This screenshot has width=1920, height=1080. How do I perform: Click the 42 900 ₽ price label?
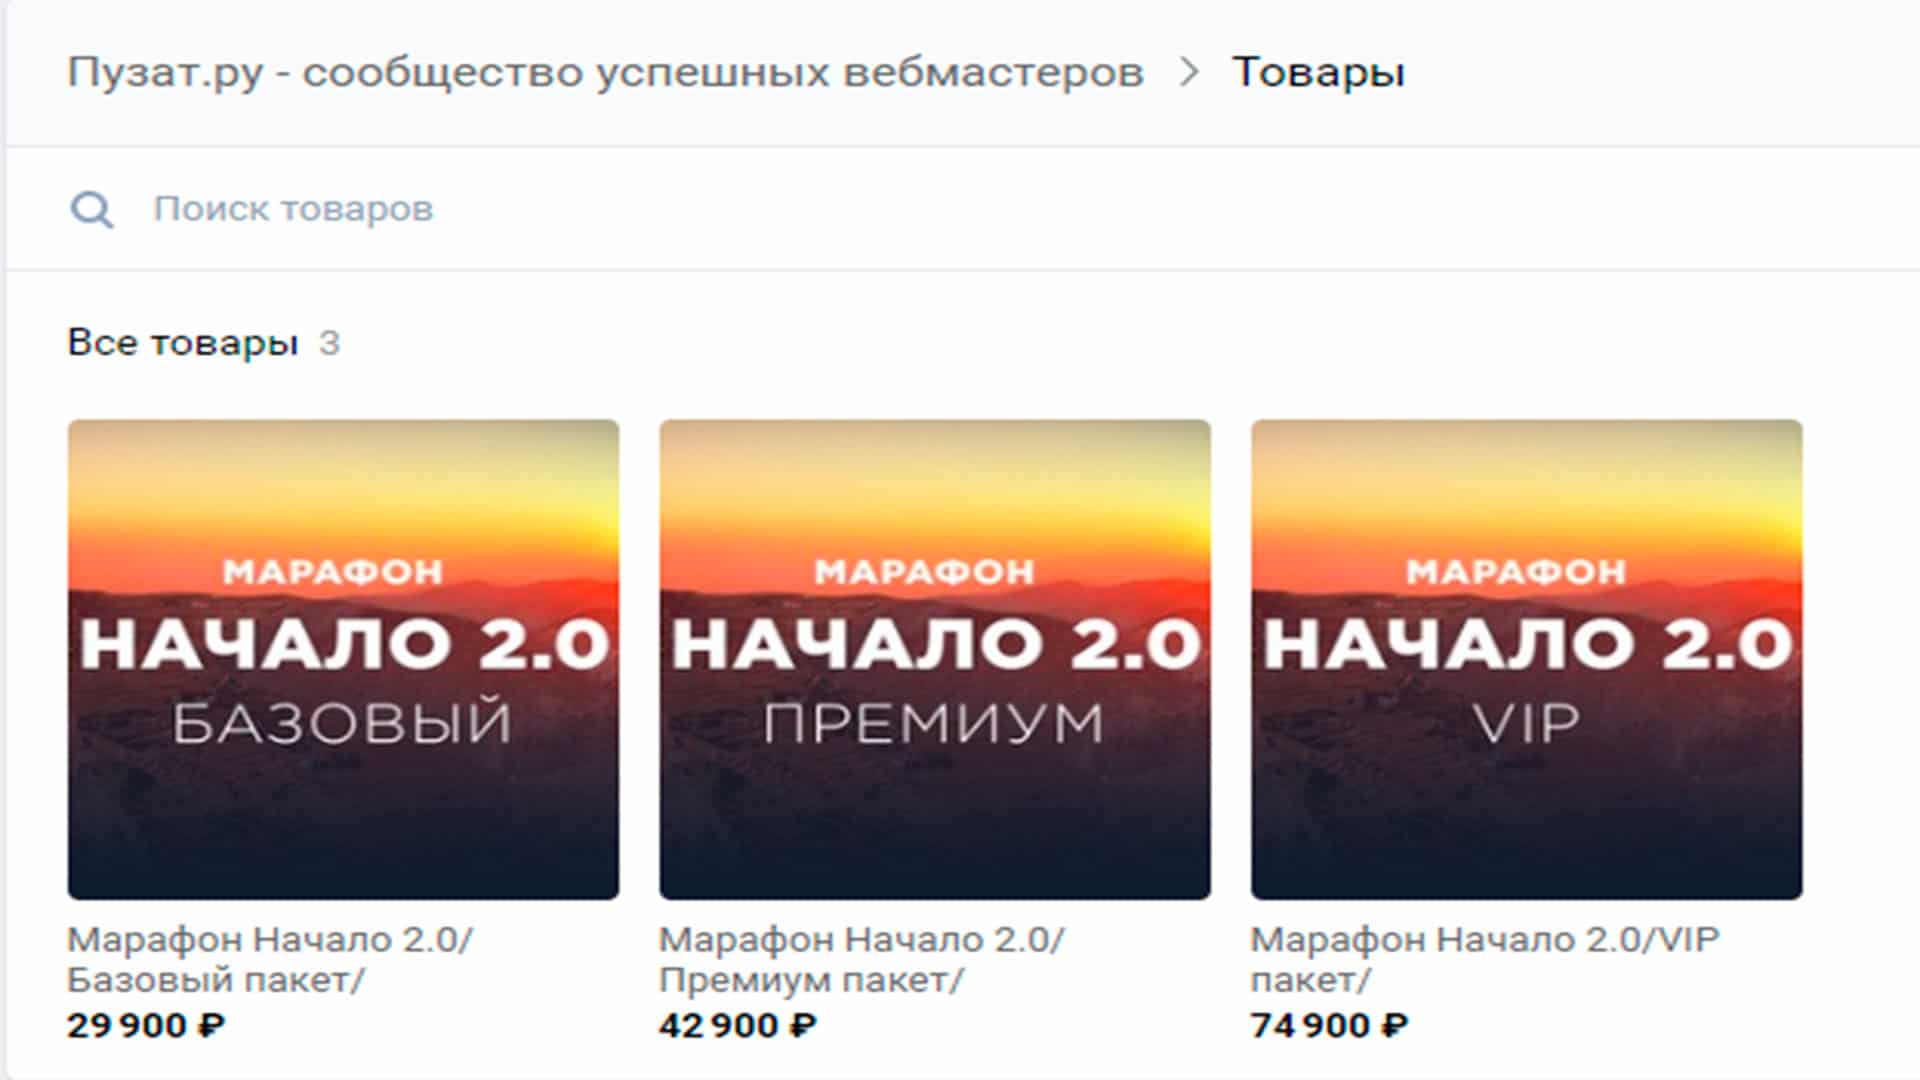coord(738,1026)
